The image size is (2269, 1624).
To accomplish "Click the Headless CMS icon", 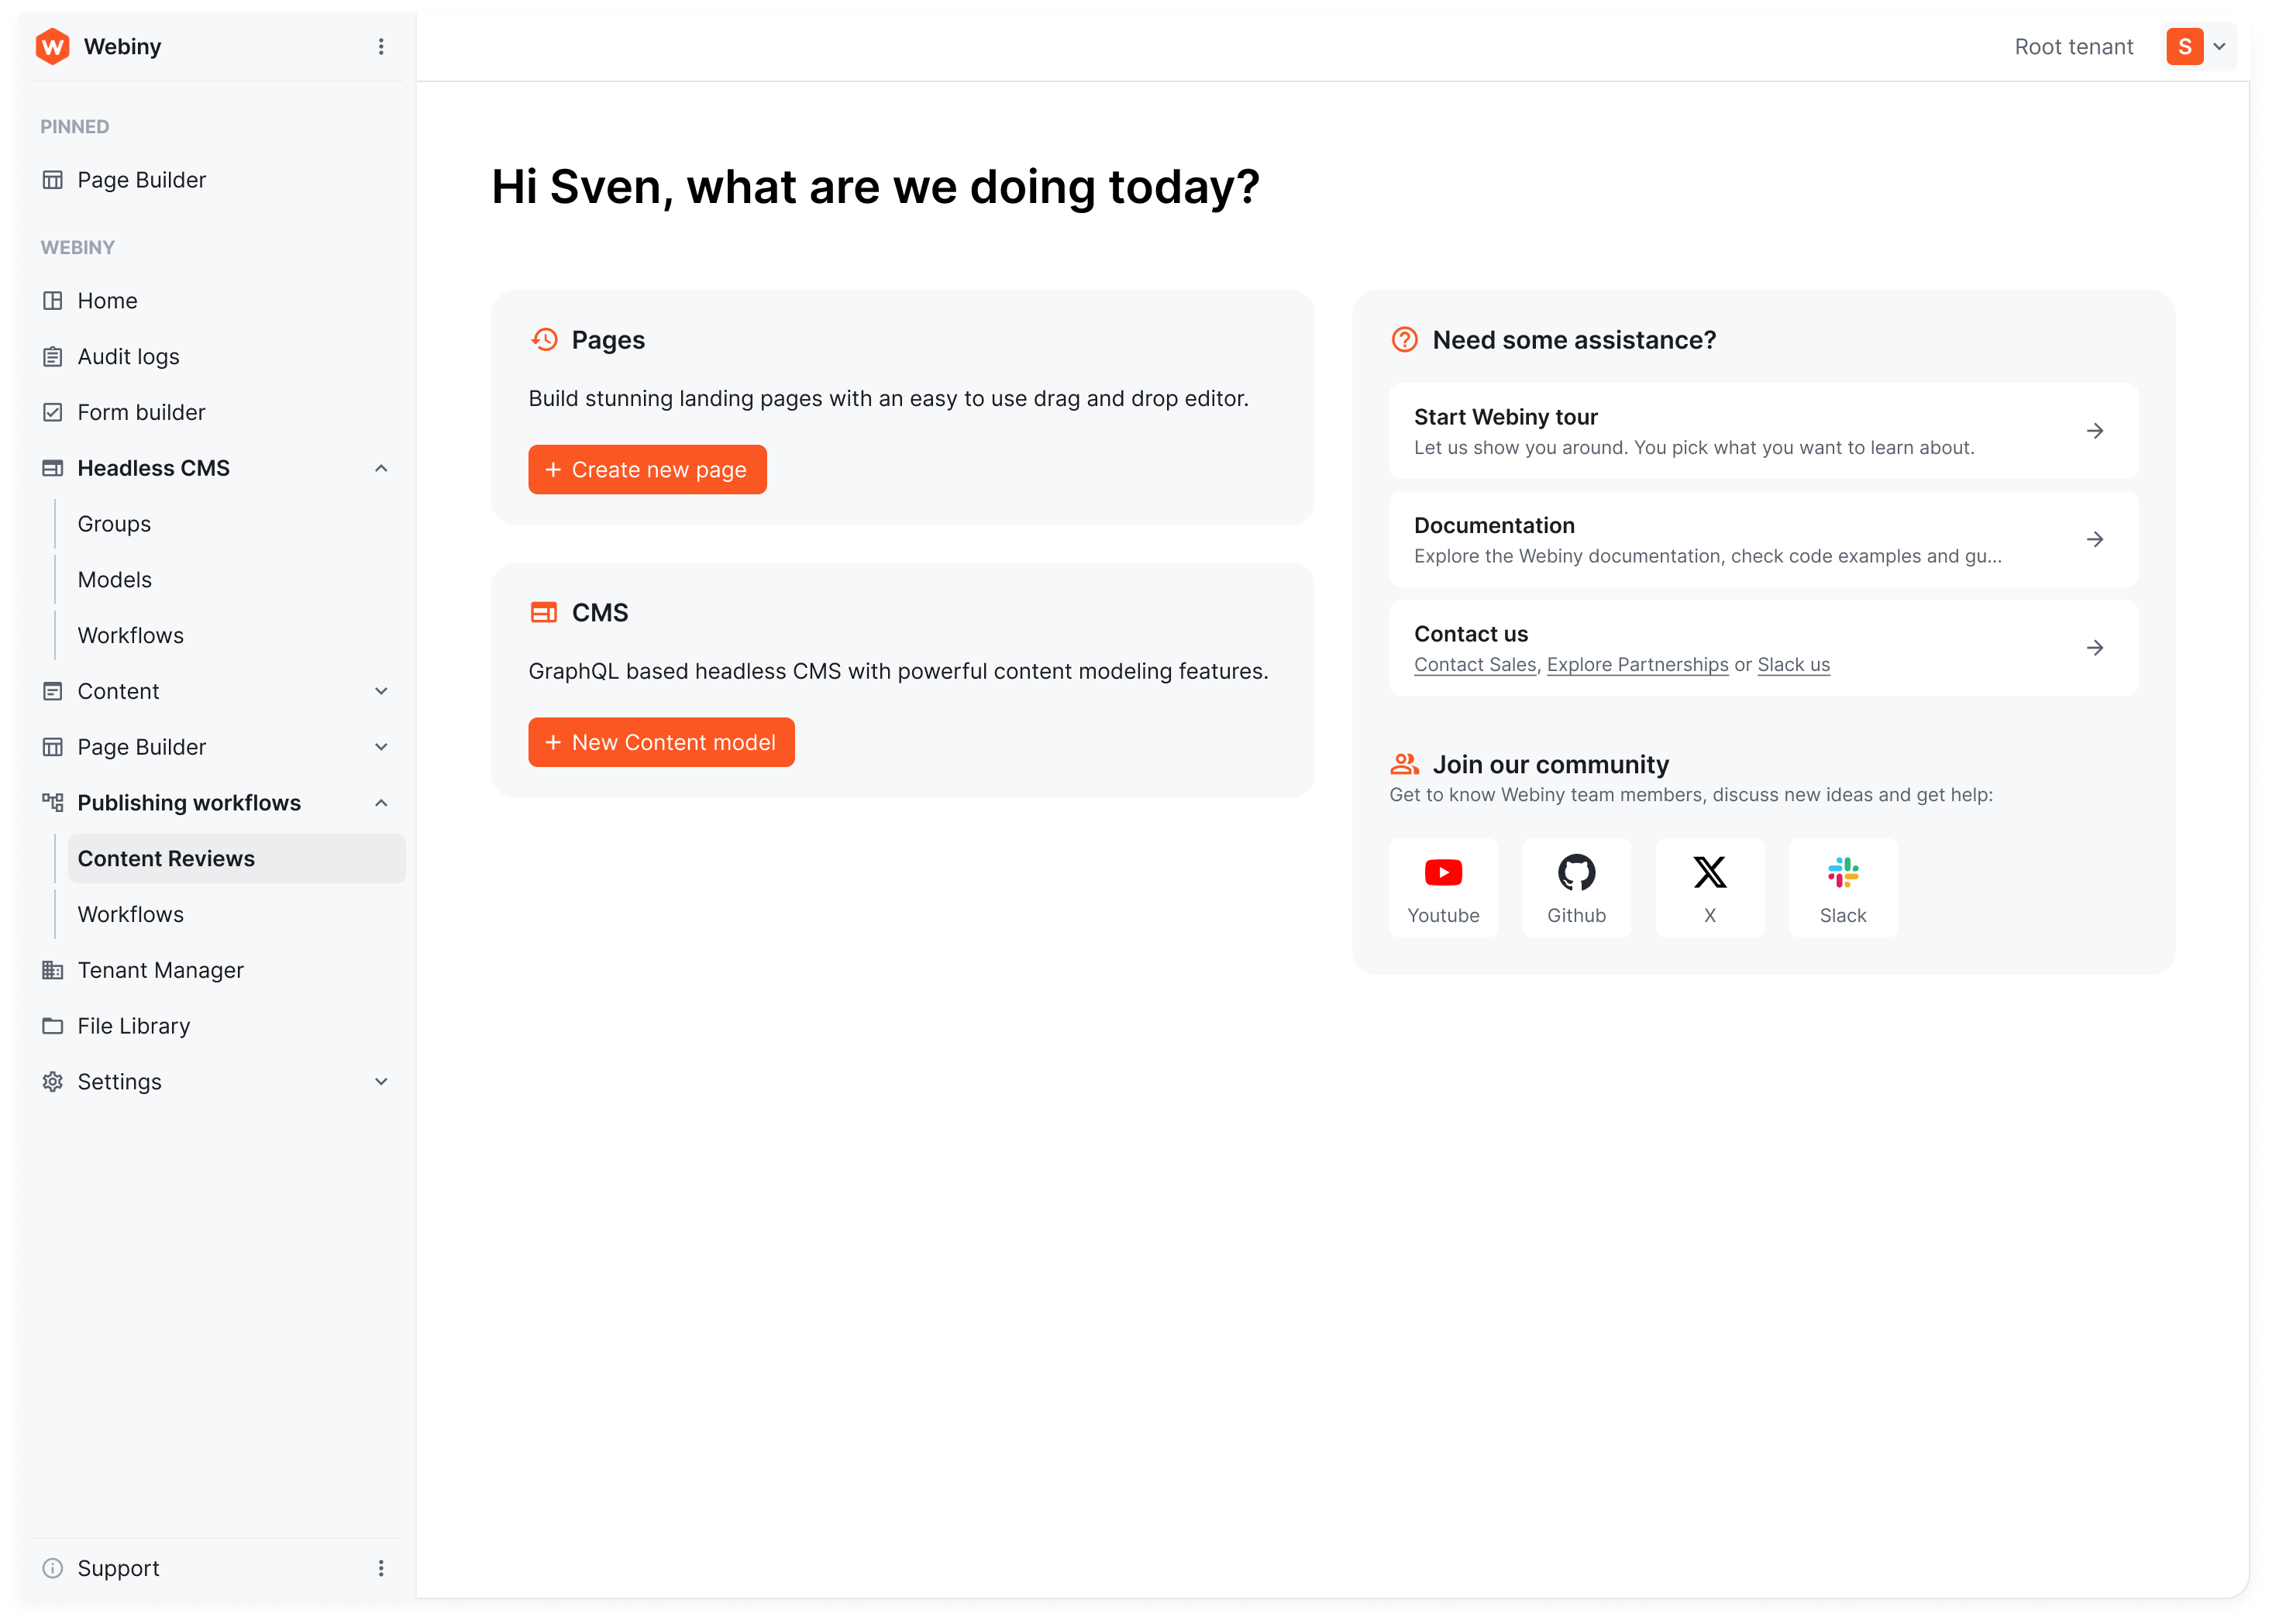I will point(53,467).
